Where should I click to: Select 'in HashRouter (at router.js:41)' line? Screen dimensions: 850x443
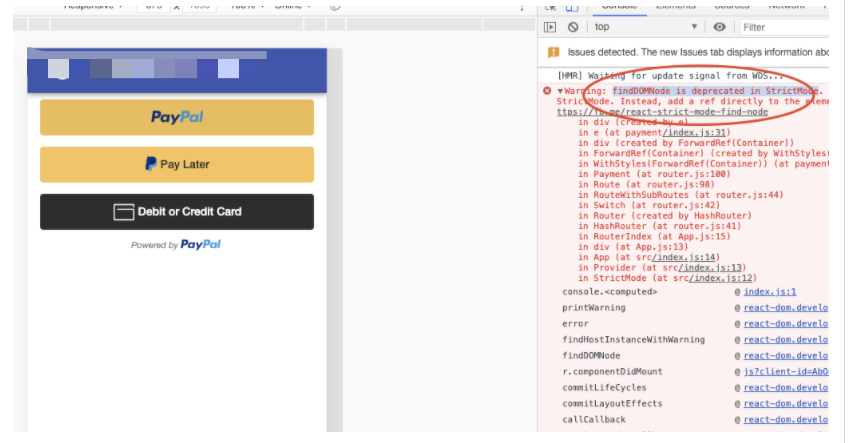659,226
